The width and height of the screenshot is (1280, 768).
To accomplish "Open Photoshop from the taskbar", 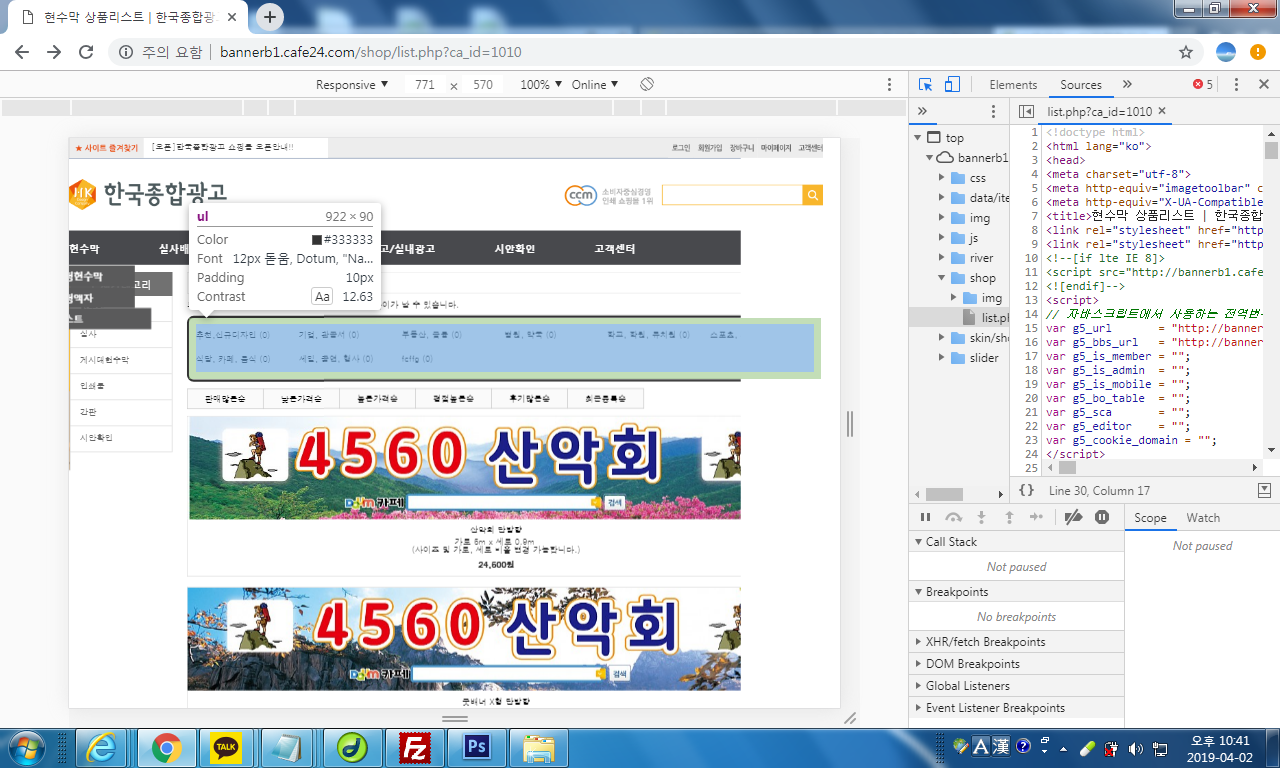I will pos(474,747).
